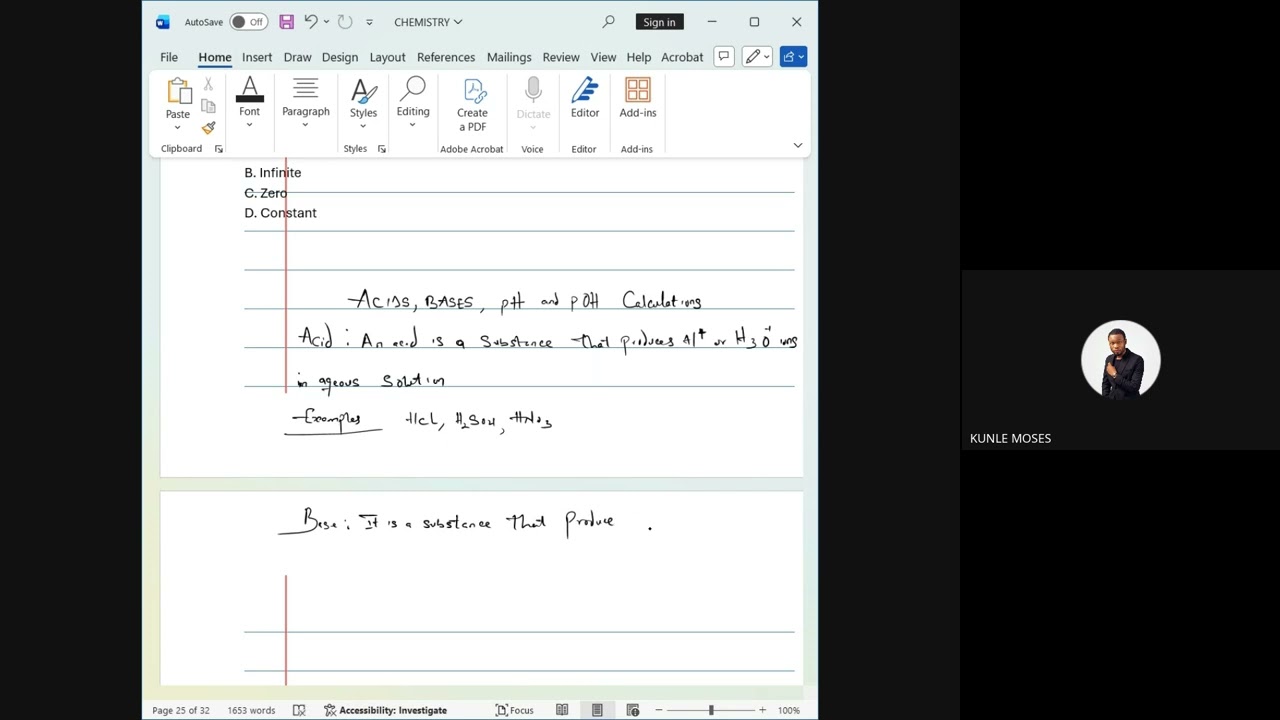Screen dimensions: 1280x720
Task: Click Create a PDF
Action: (x=472, y=104)
